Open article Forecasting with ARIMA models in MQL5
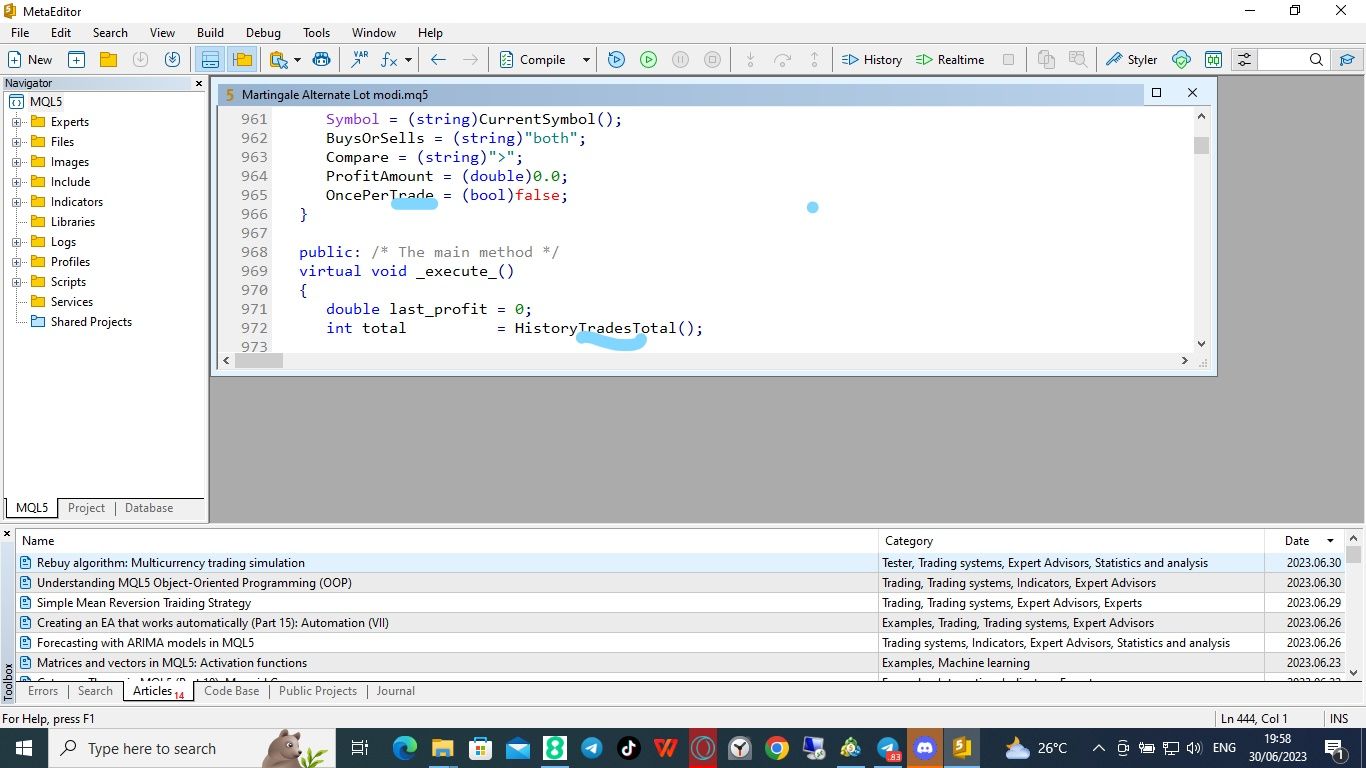The height and width of the screenshot is (768, 1366). (145, 643)
